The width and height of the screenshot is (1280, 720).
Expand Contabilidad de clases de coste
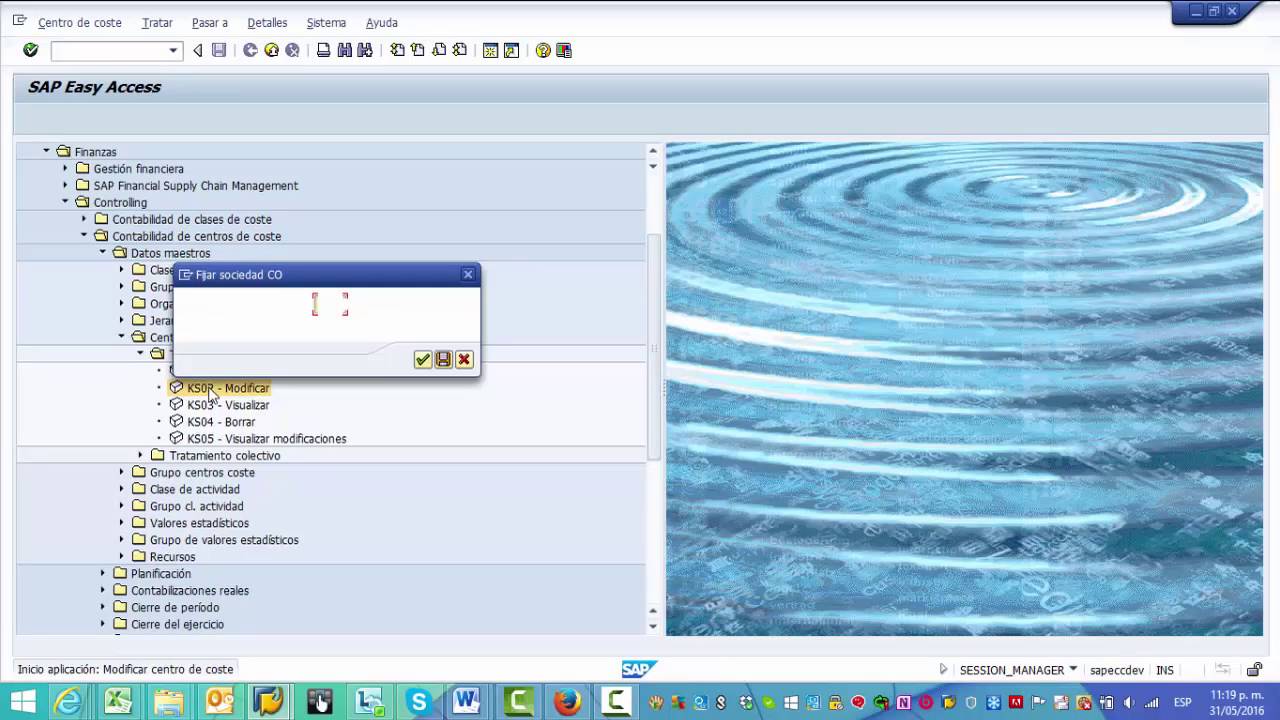(84, 219)
